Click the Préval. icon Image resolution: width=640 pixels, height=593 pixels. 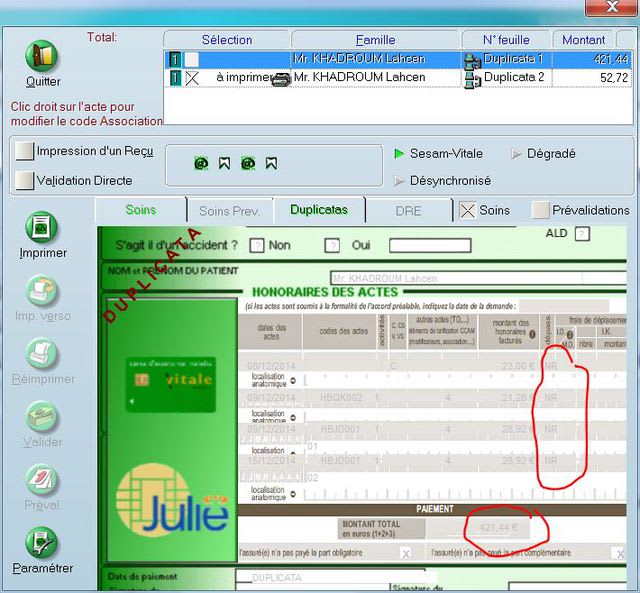pos(42,480)
